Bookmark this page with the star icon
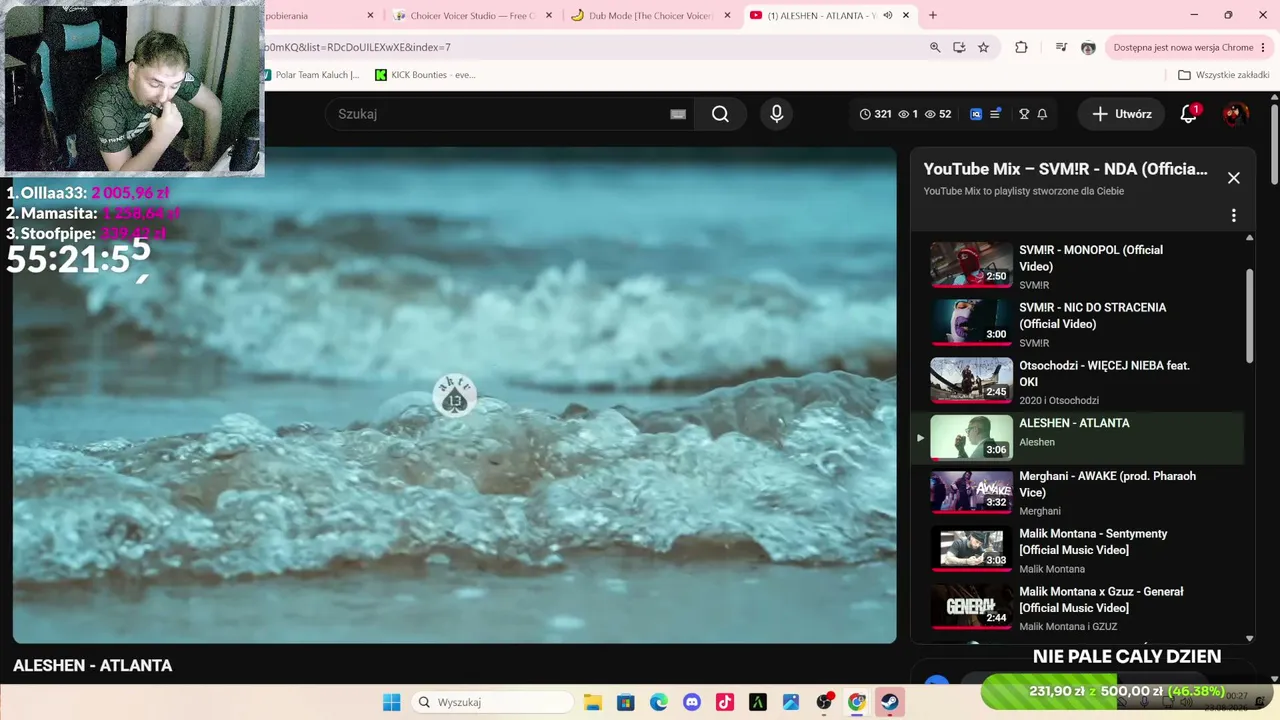 click(983, 47)
